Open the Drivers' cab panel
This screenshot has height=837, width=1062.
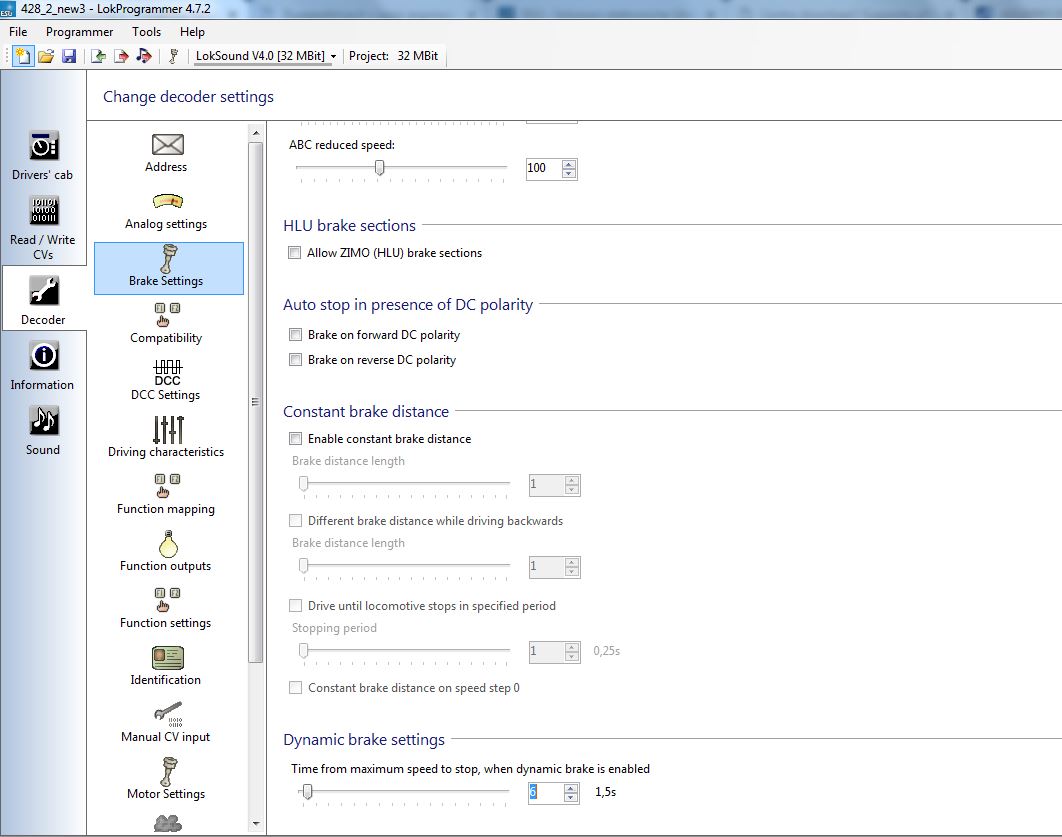click(x=42, y=155)
